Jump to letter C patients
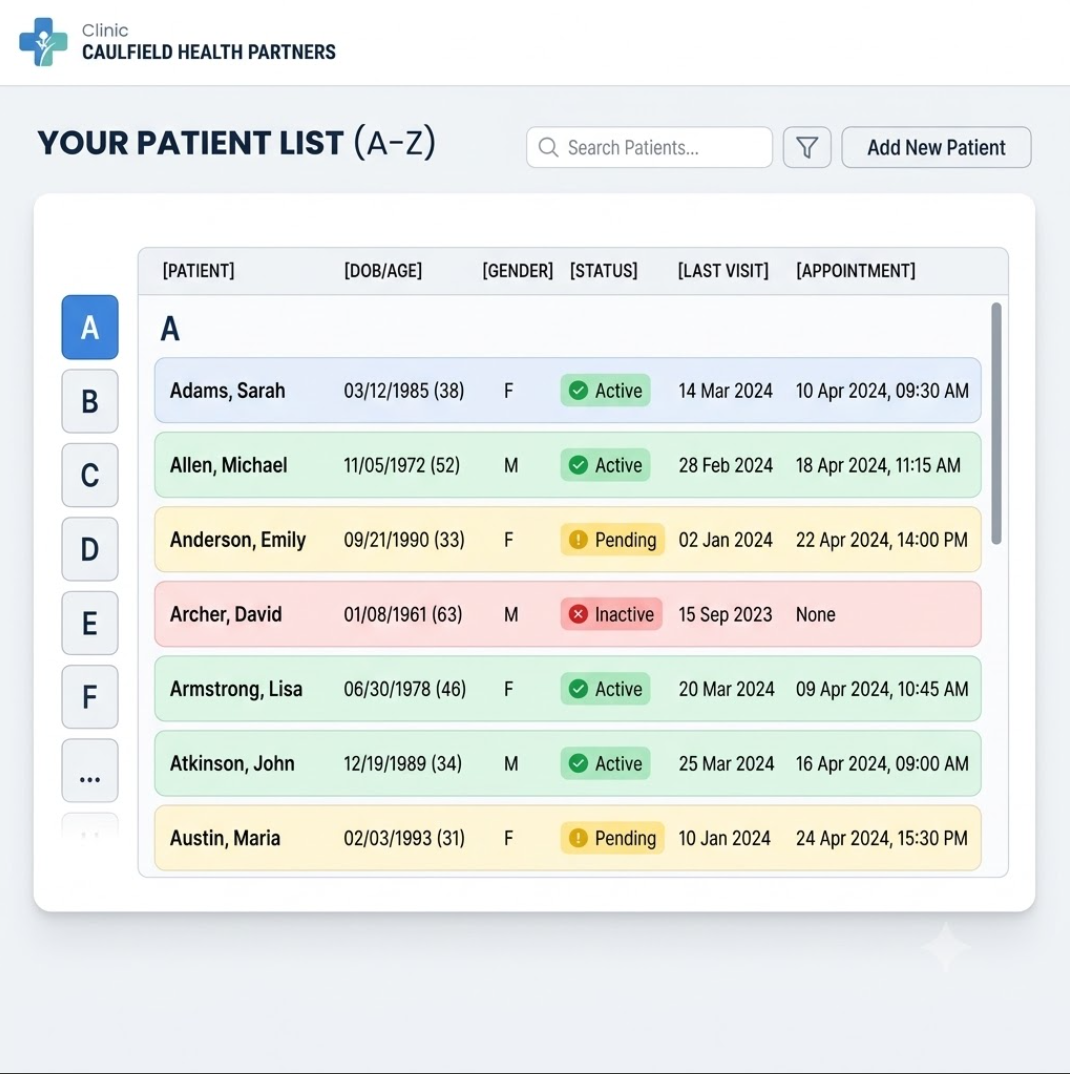Viewport: 1070px width, 1074px height. (x=90, y=475)
